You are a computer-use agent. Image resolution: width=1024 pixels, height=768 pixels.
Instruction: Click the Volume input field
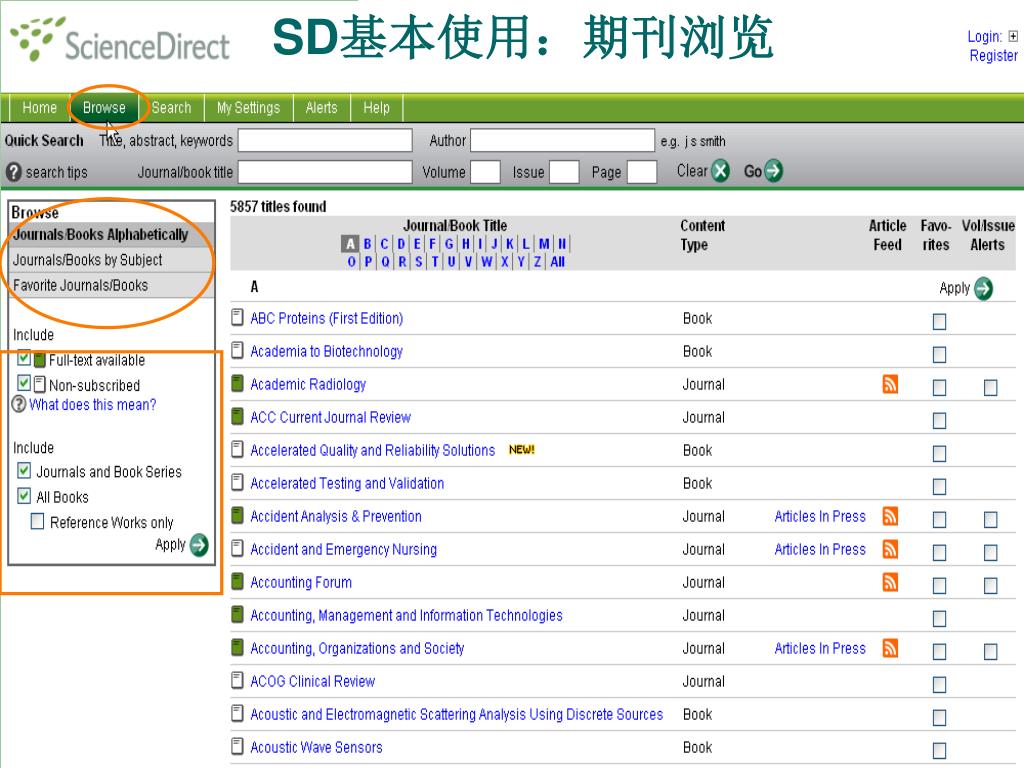[485, 172]
